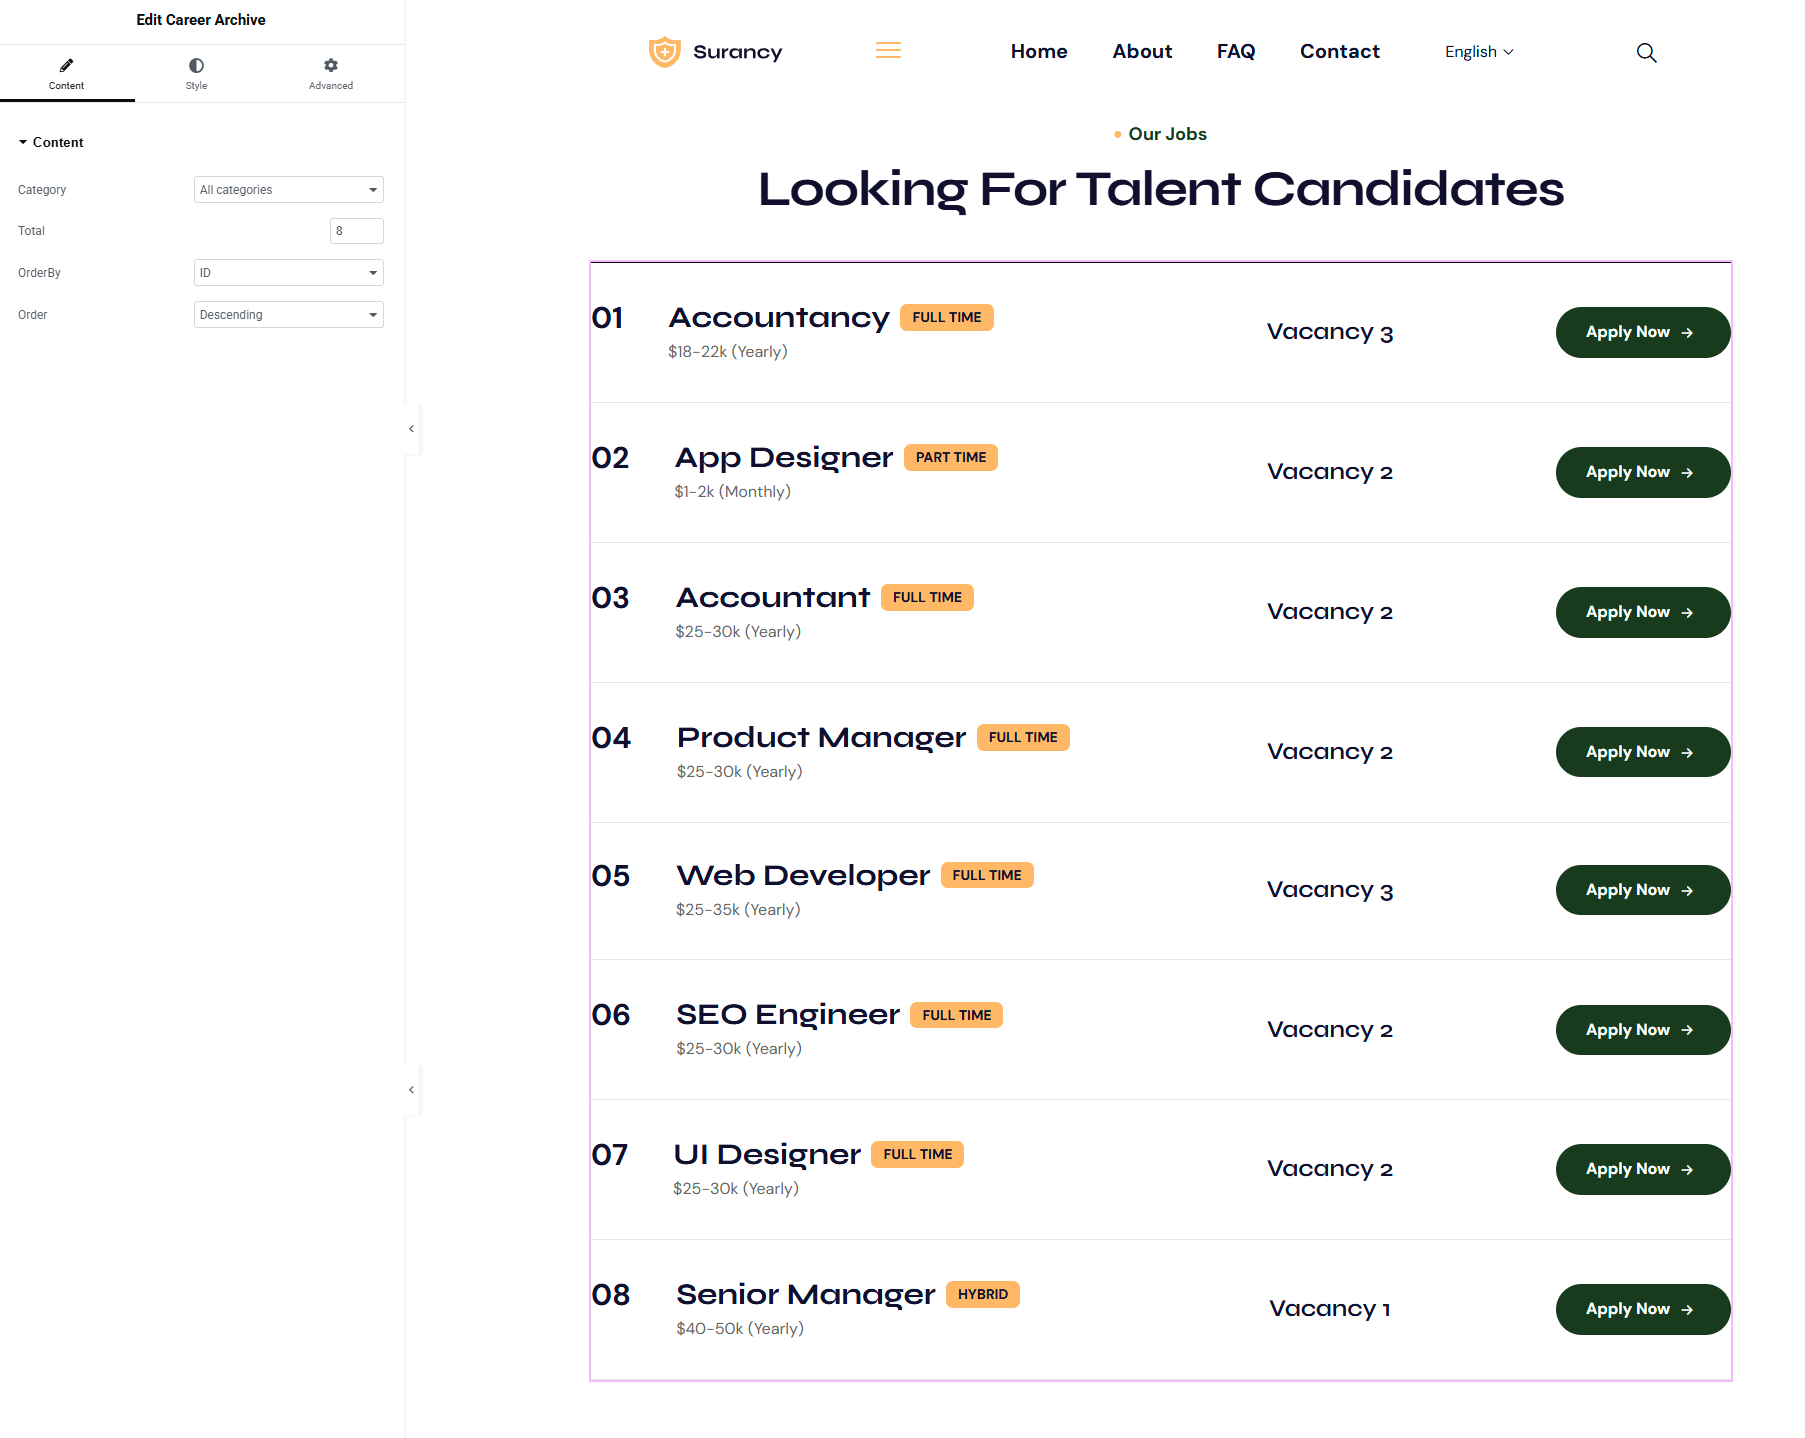Click the Edit Career Archive panel title
1805x1438 pixels.
[x=201, y=20]
